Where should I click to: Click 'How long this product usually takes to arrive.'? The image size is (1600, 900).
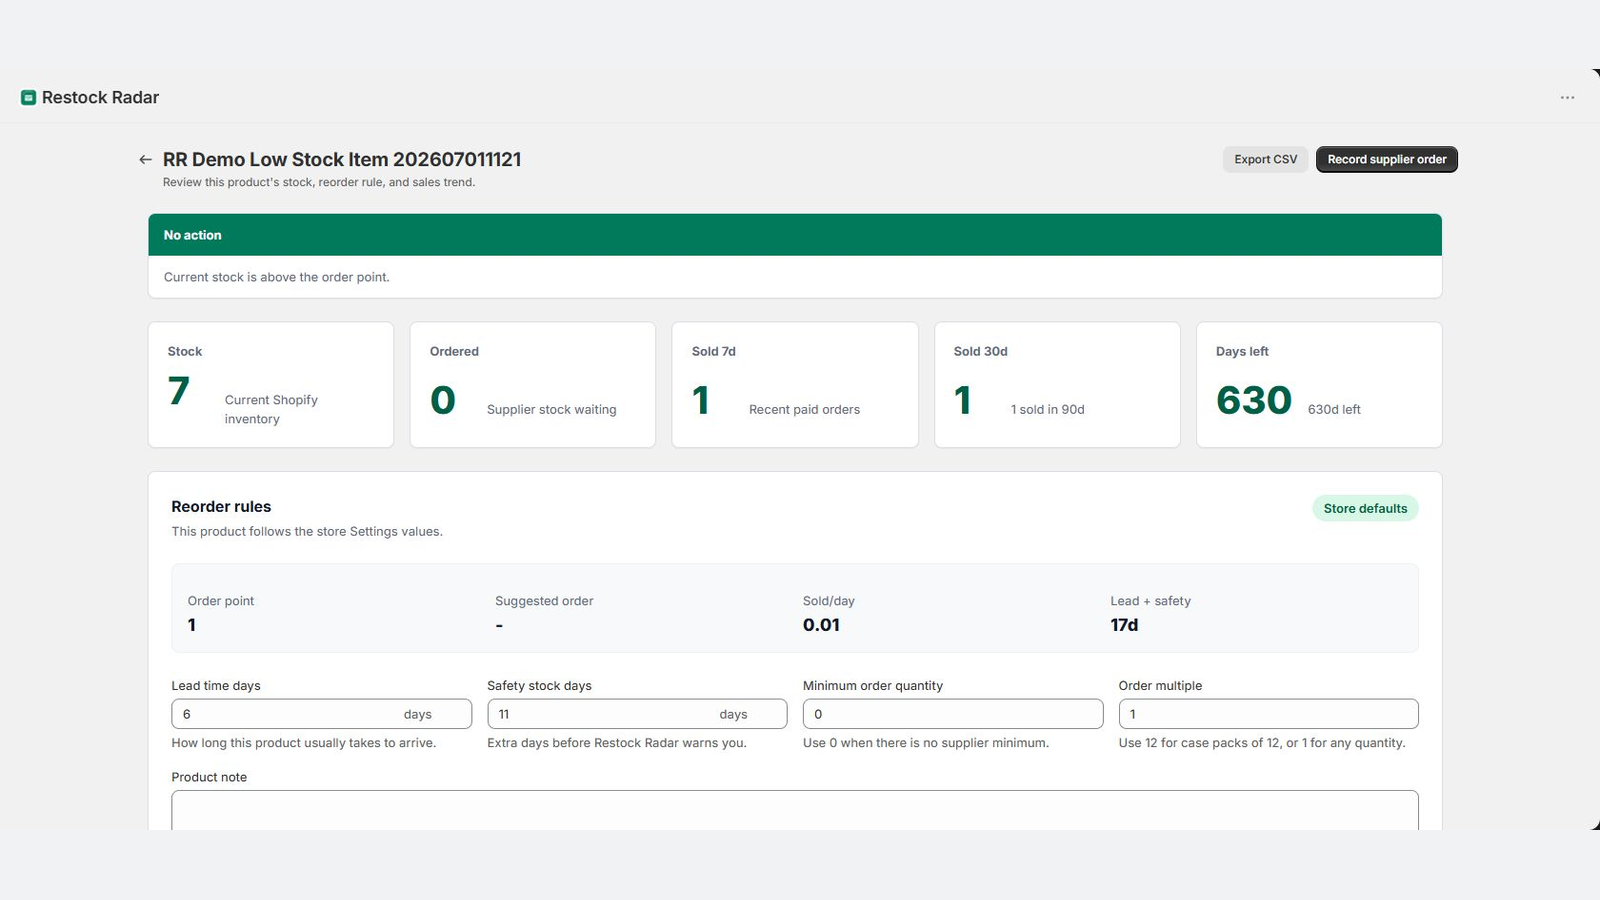coord(304,743)
